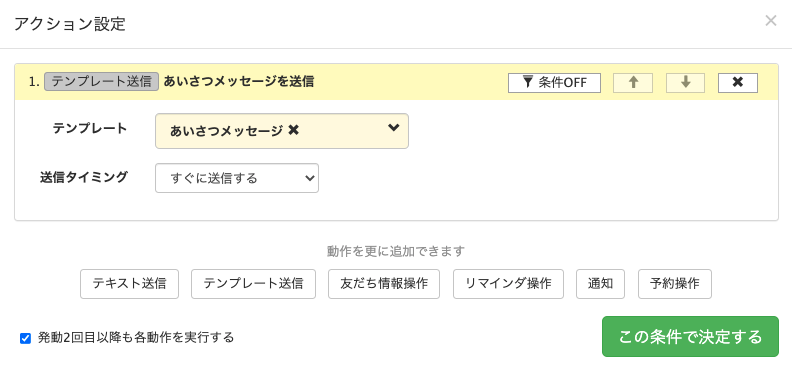The image size is (794, 370).
Task: Click the あいさつメッセージを送信 action header
Action: click(239, 81)
